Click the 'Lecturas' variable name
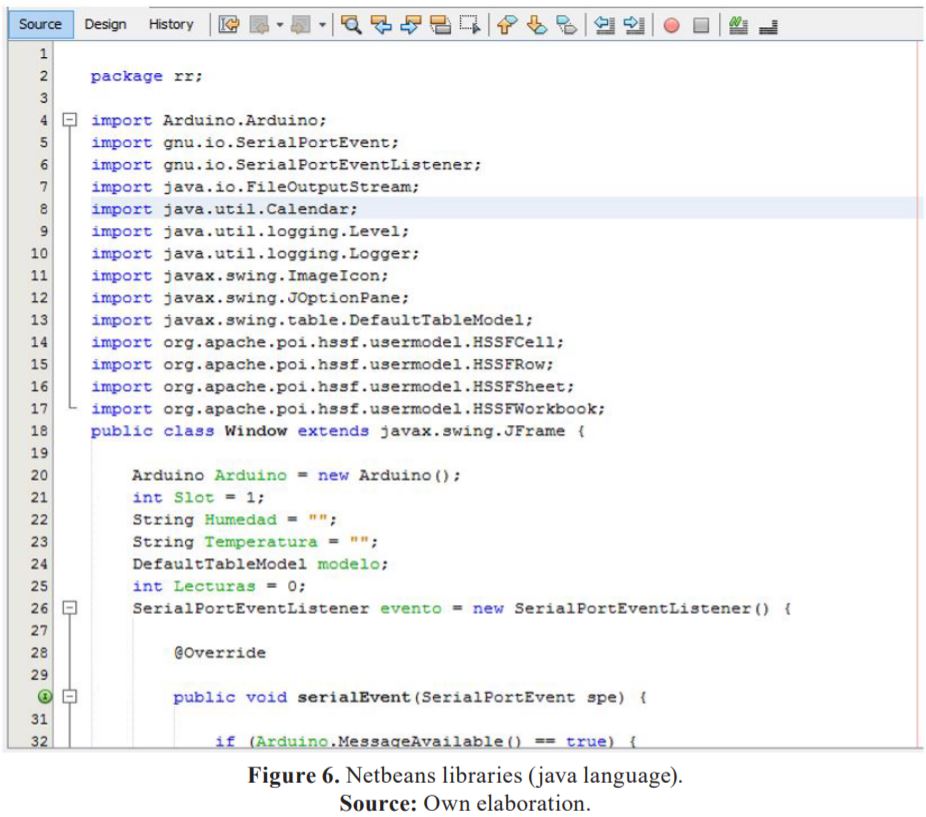Viewport: 926px width, 817px height. coord(214,587)
